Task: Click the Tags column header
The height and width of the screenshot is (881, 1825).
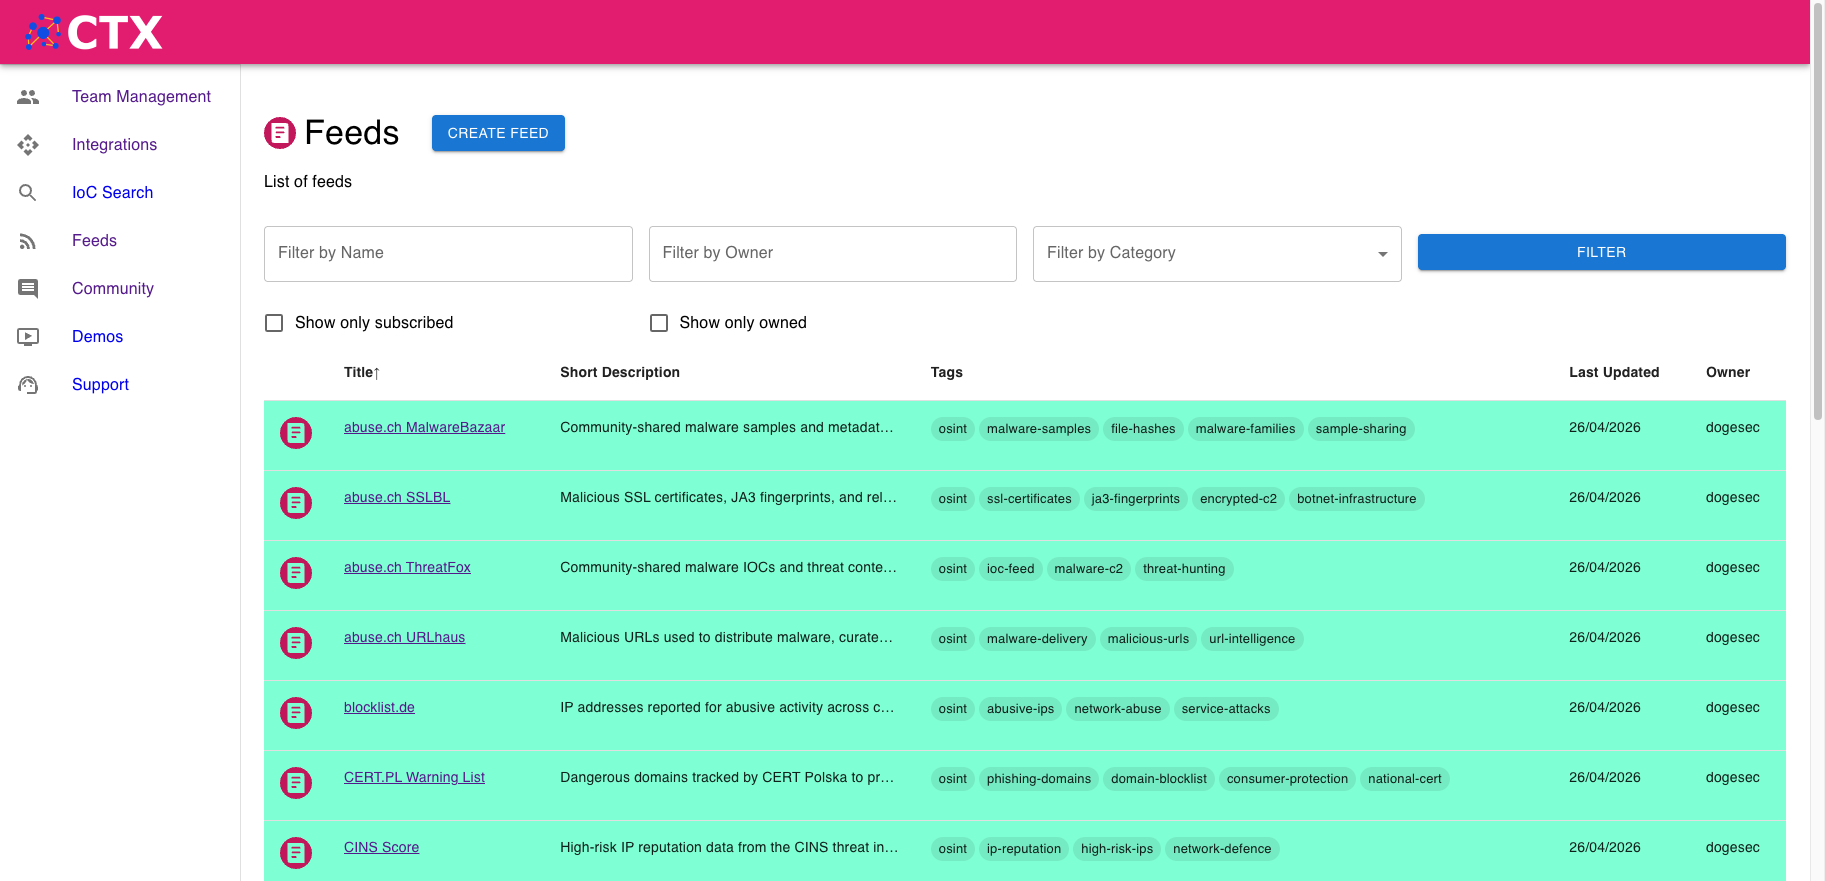Action: (x=946, y=372)
